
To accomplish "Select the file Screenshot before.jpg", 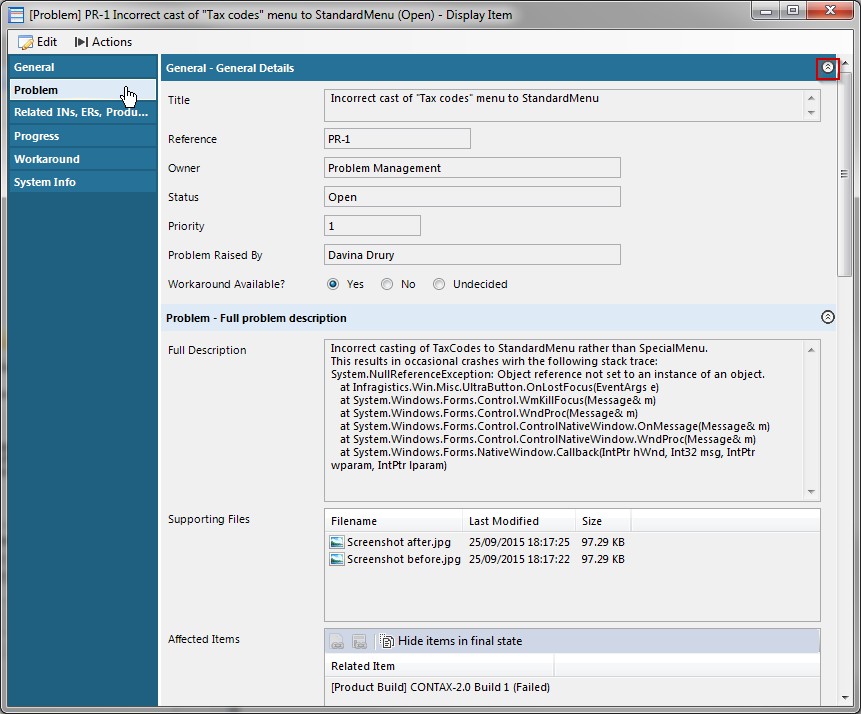I will [x=404, y=559].
